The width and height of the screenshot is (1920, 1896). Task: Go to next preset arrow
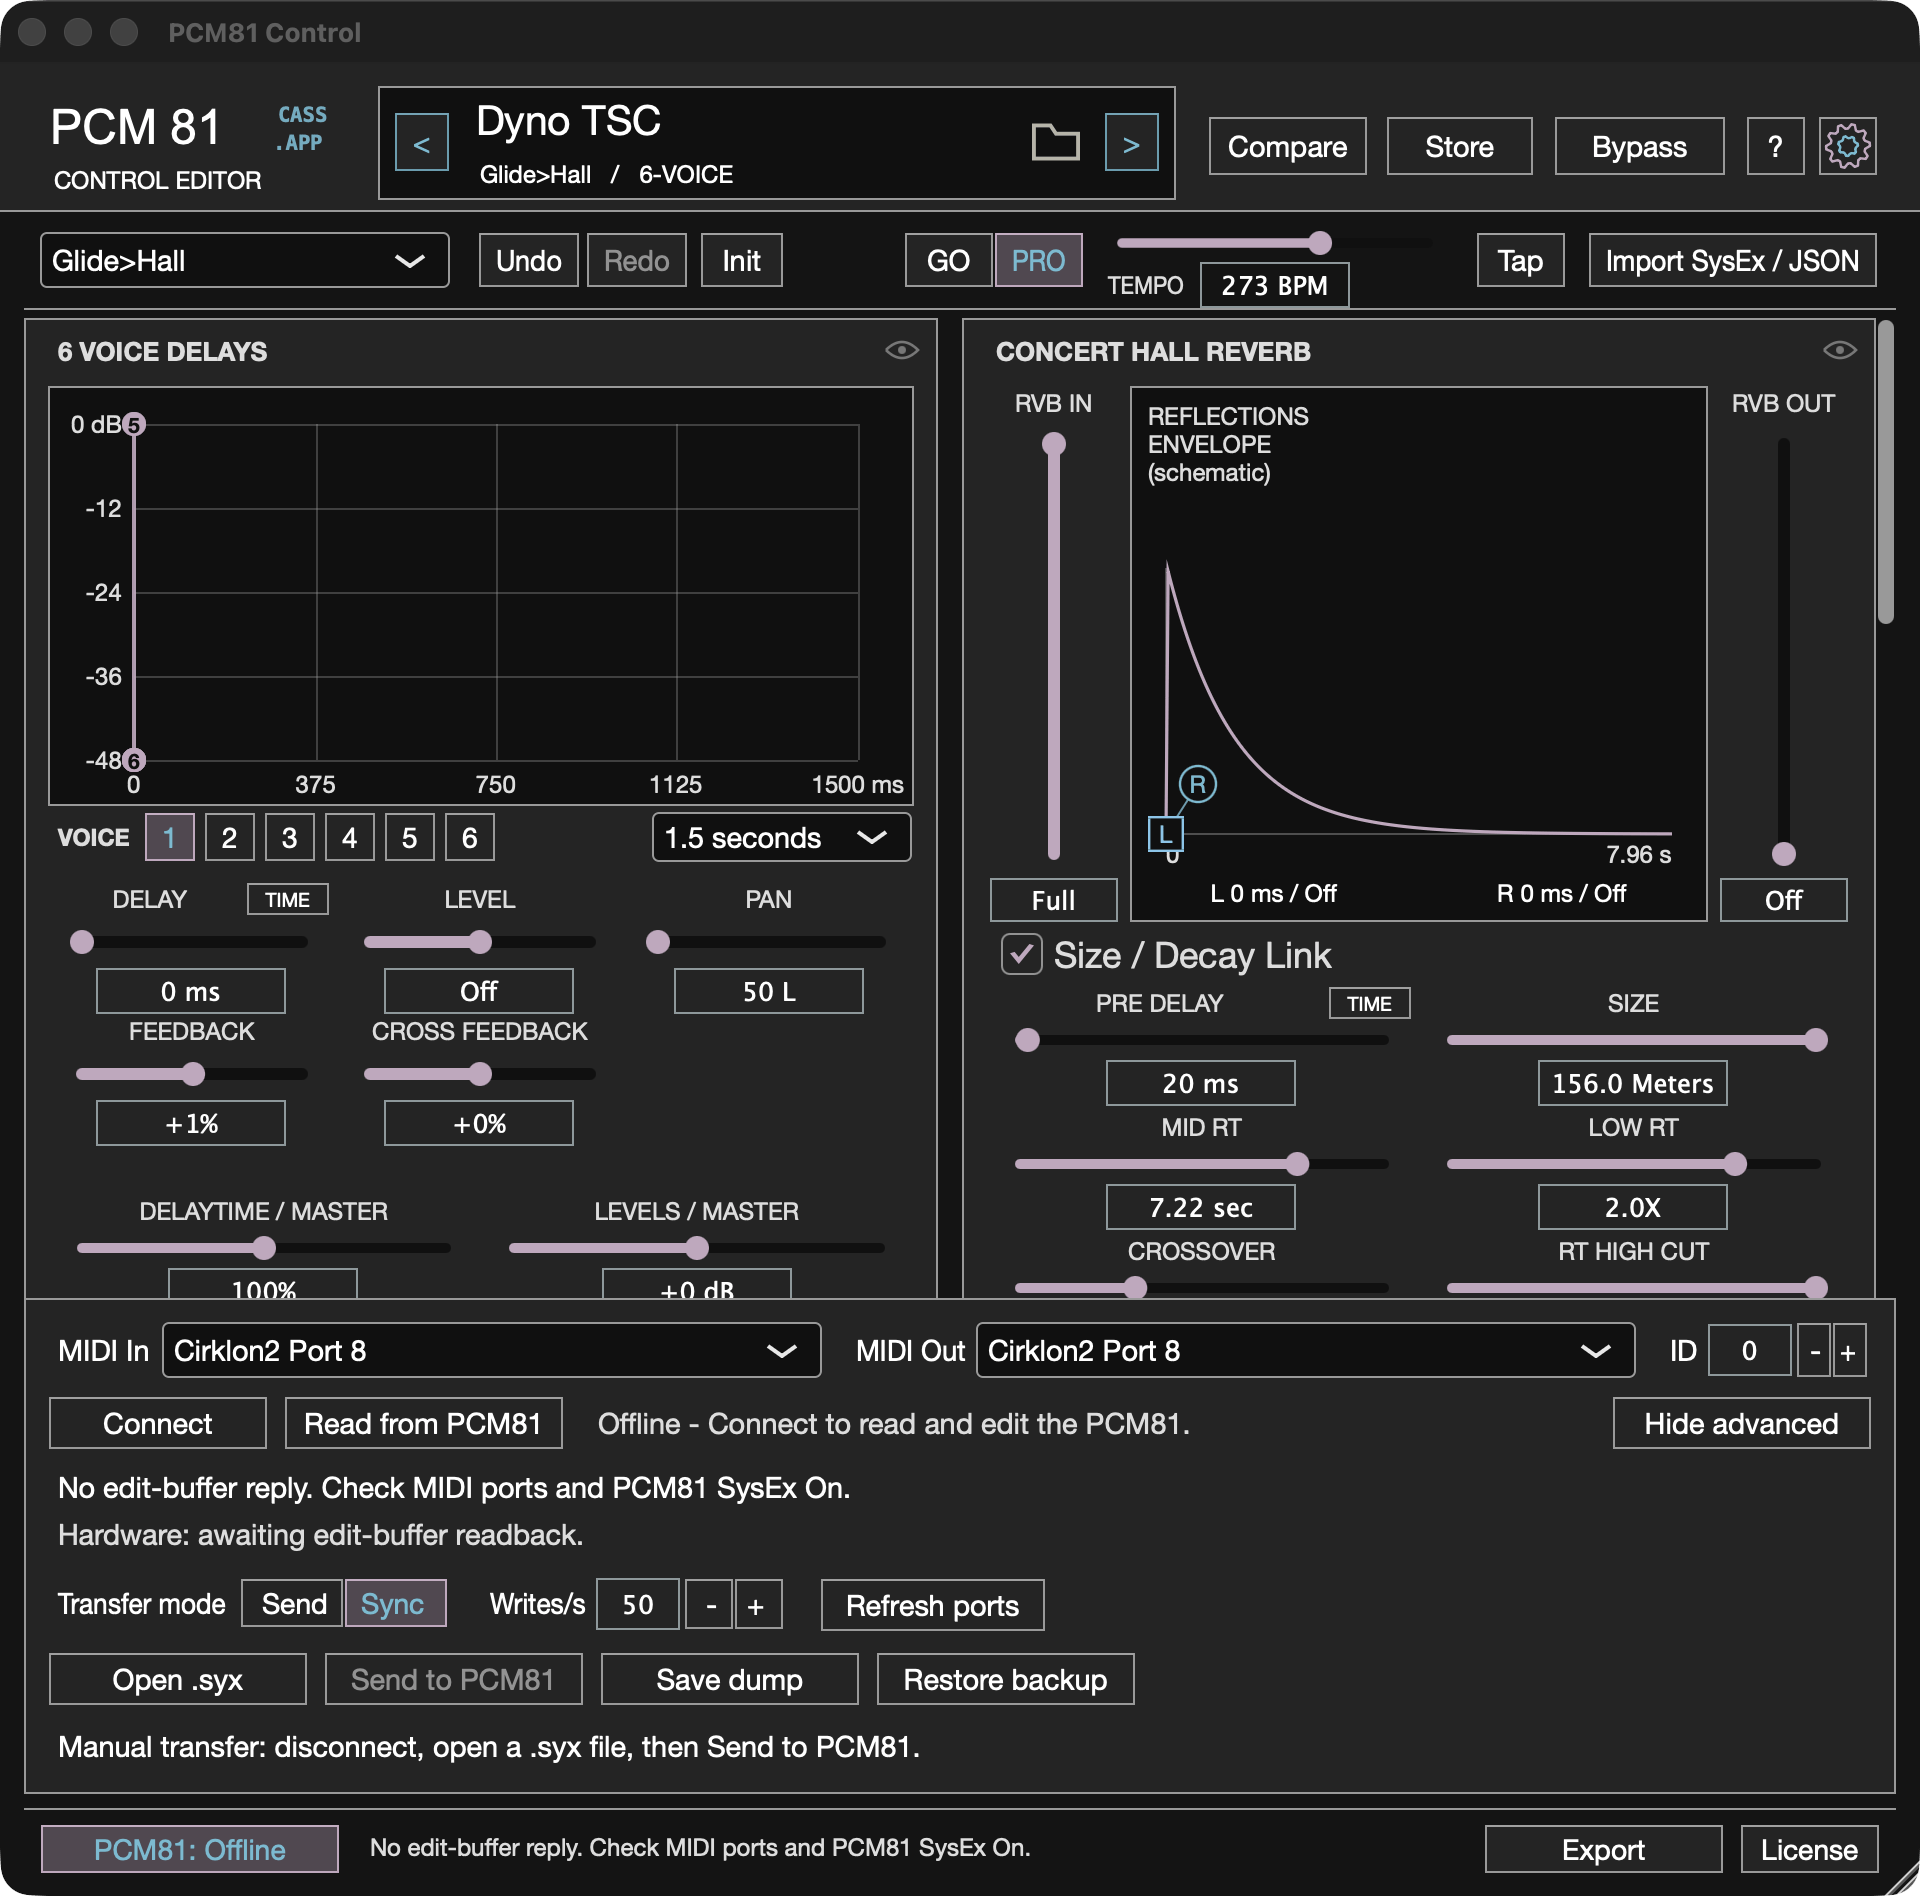tap(1131, 143)
